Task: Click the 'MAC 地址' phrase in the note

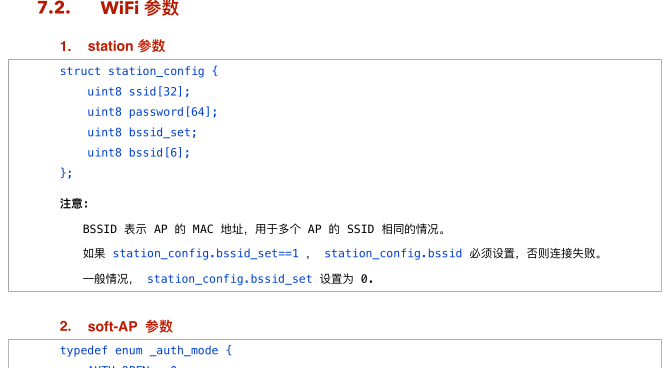Action: point(218,229)
